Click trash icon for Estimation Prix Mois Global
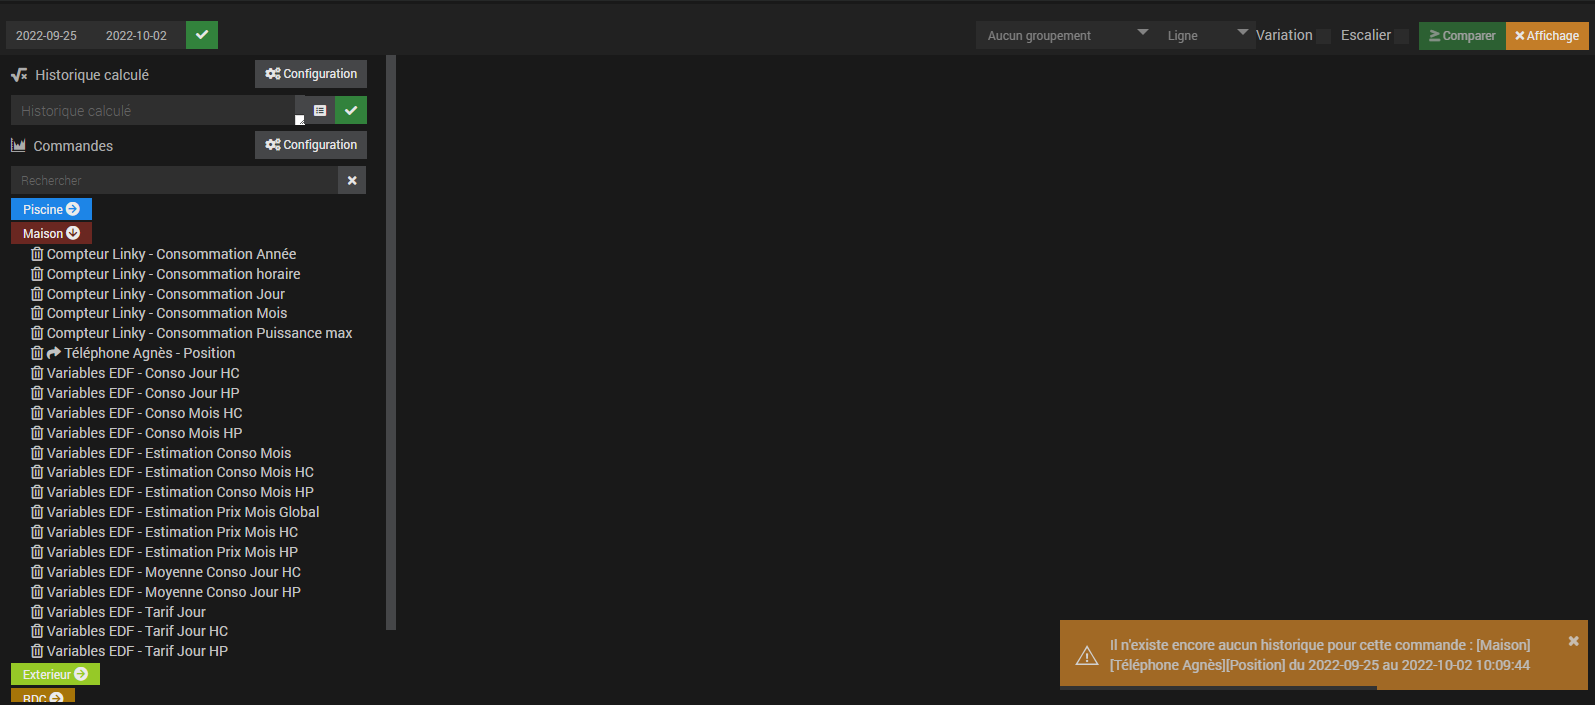Screen dimensions: 1595x705 [37, 512]
